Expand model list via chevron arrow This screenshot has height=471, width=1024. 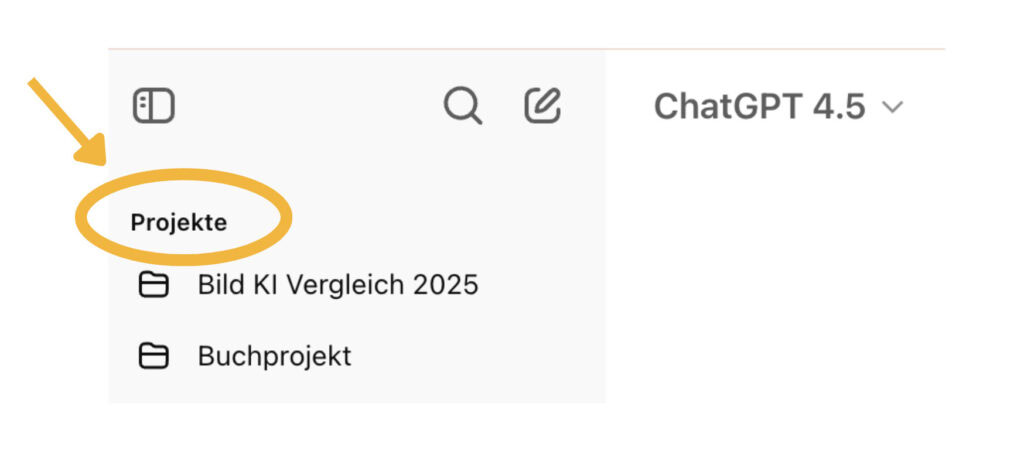[x=893, y=107]
